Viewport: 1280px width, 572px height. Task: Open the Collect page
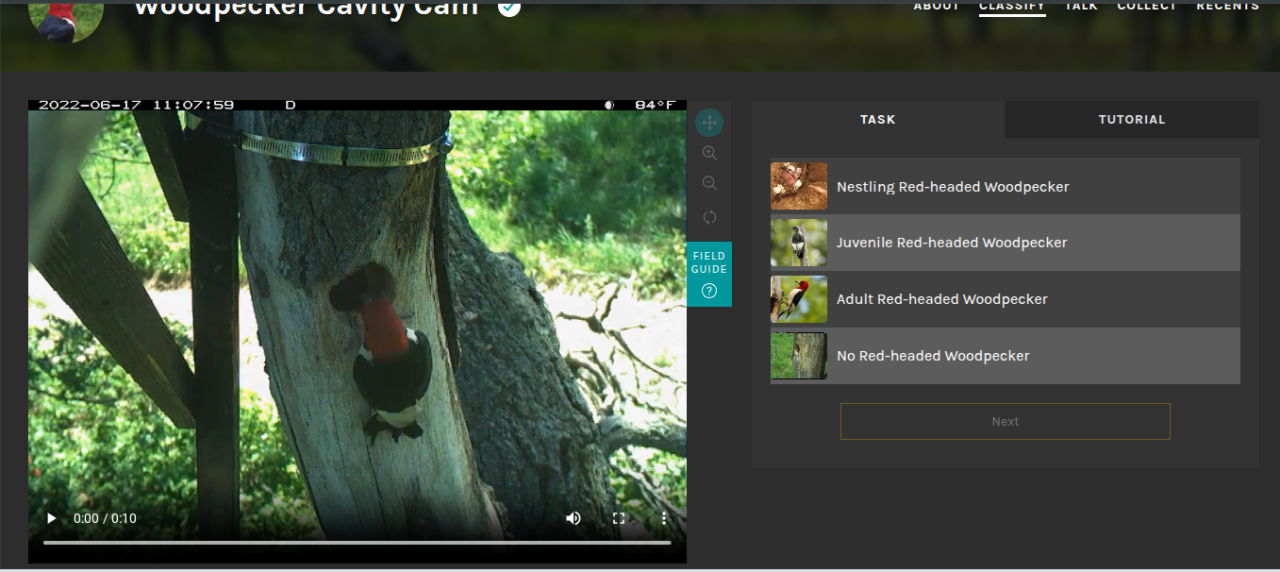point(1147,6)
